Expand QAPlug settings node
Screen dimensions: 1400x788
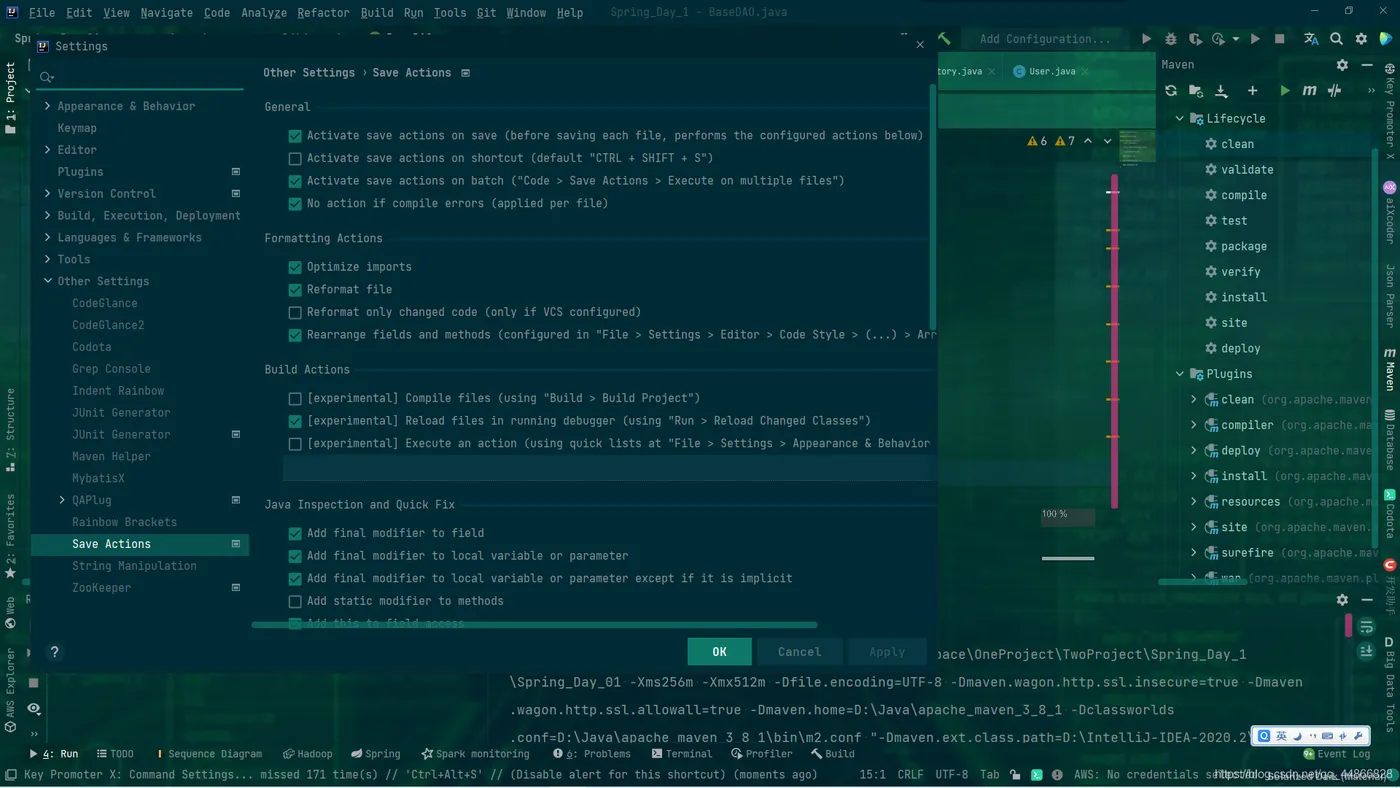[62, 500]
